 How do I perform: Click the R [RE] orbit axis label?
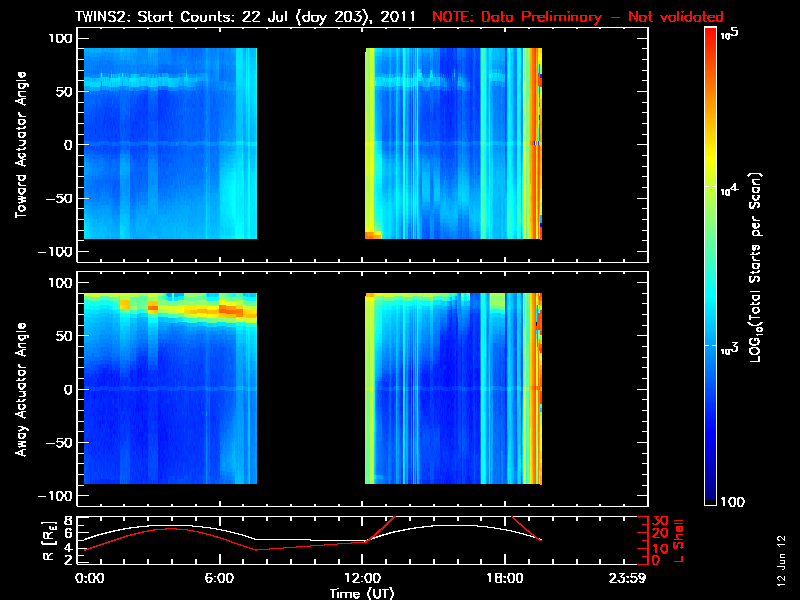tap(48, 541)
